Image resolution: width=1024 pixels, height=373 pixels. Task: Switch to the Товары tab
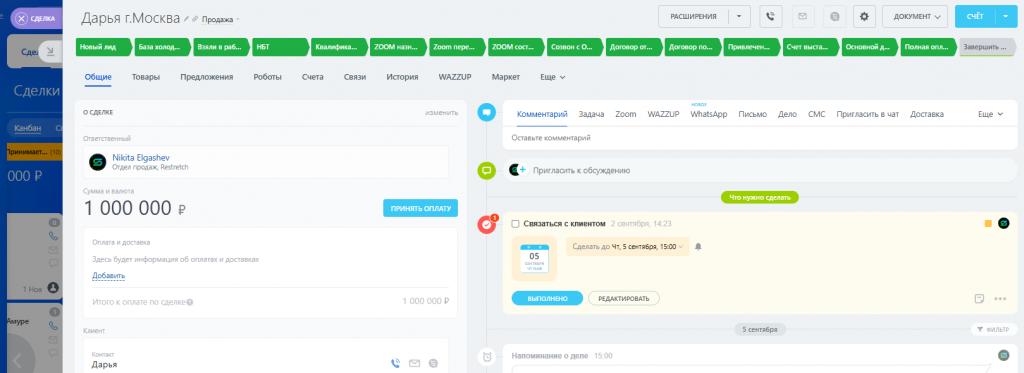pos(146,77)
